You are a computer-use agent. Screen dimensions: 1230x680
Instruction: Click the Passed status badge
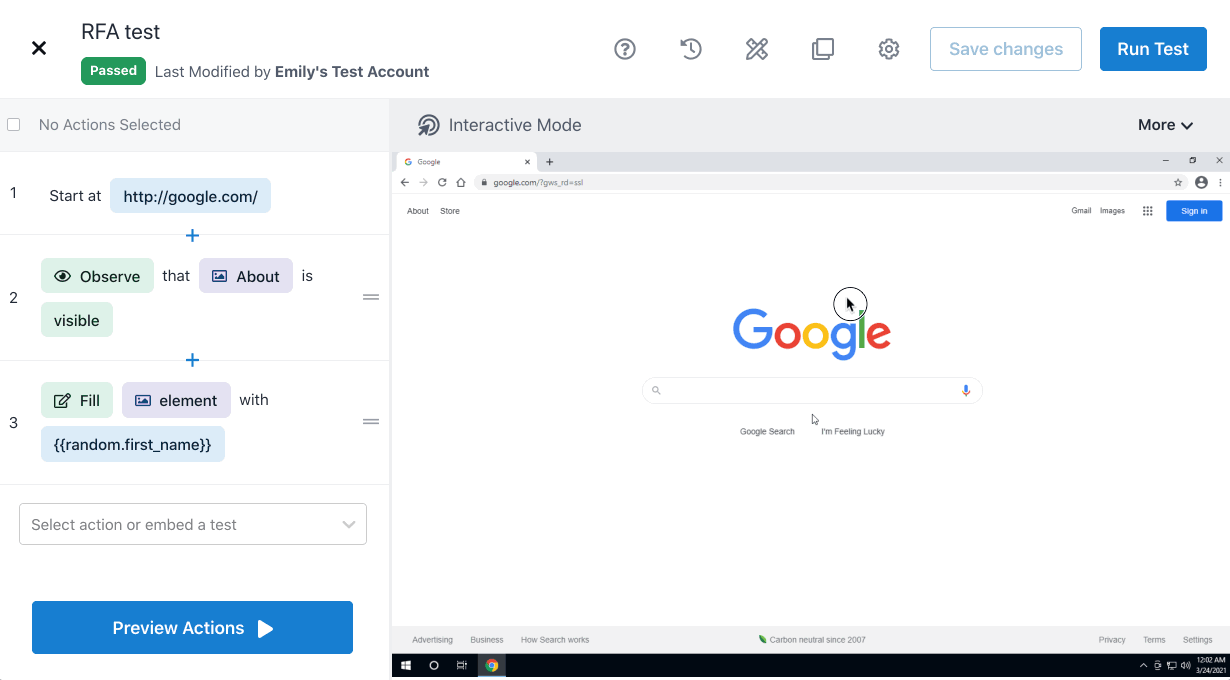[x=113, y=71]
